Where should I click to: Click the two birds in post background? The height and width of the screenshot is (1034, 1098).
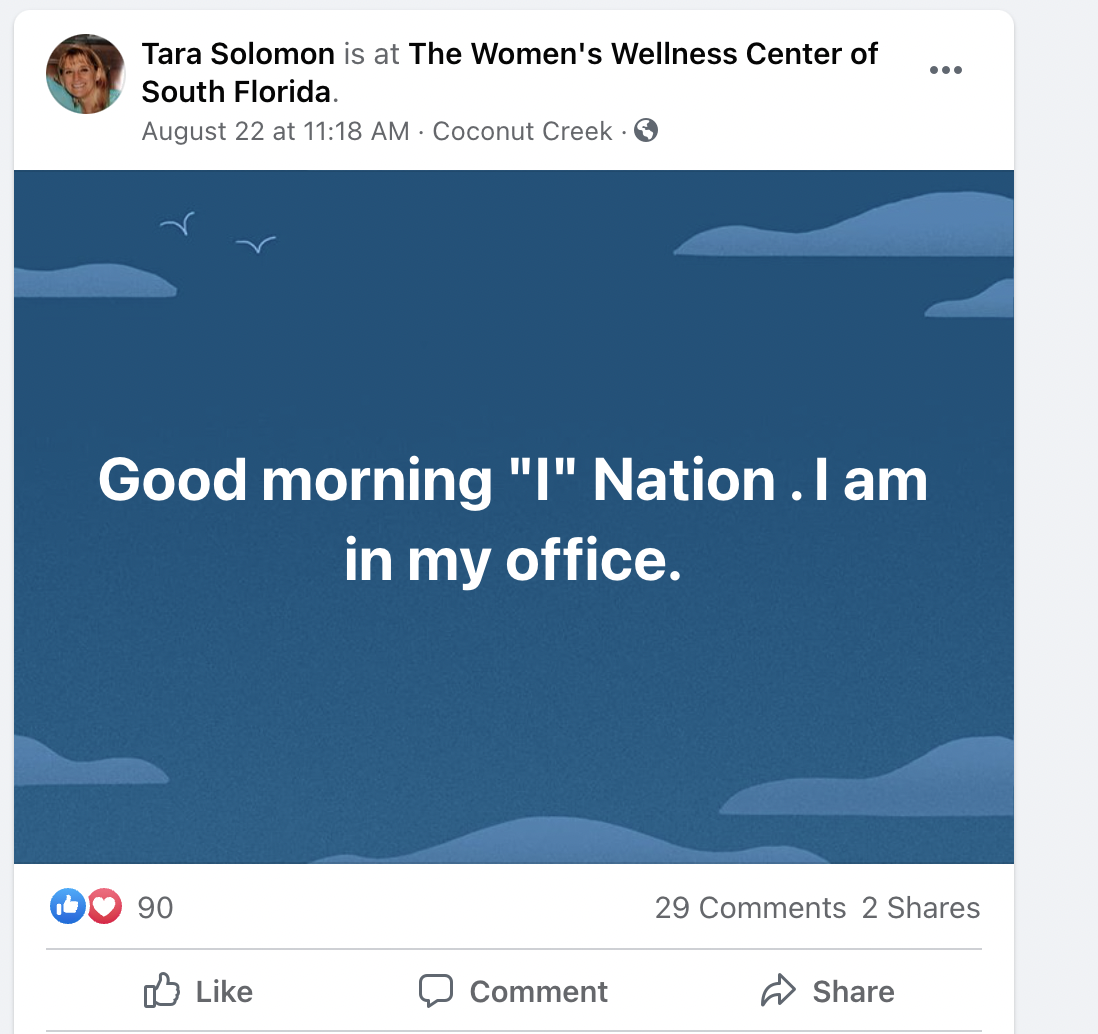[217, 232]
